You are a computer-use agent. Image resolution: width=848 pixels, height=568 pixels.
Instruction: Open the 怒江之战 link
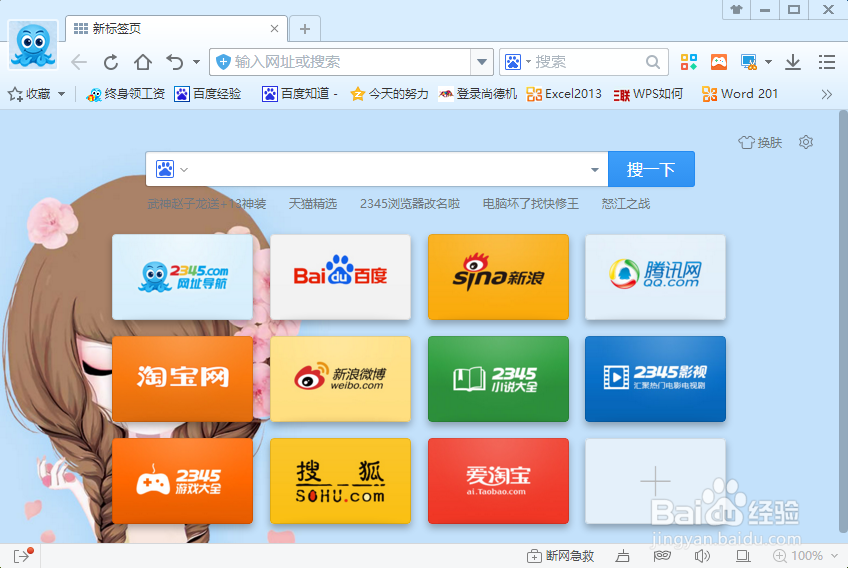[626, 204]
